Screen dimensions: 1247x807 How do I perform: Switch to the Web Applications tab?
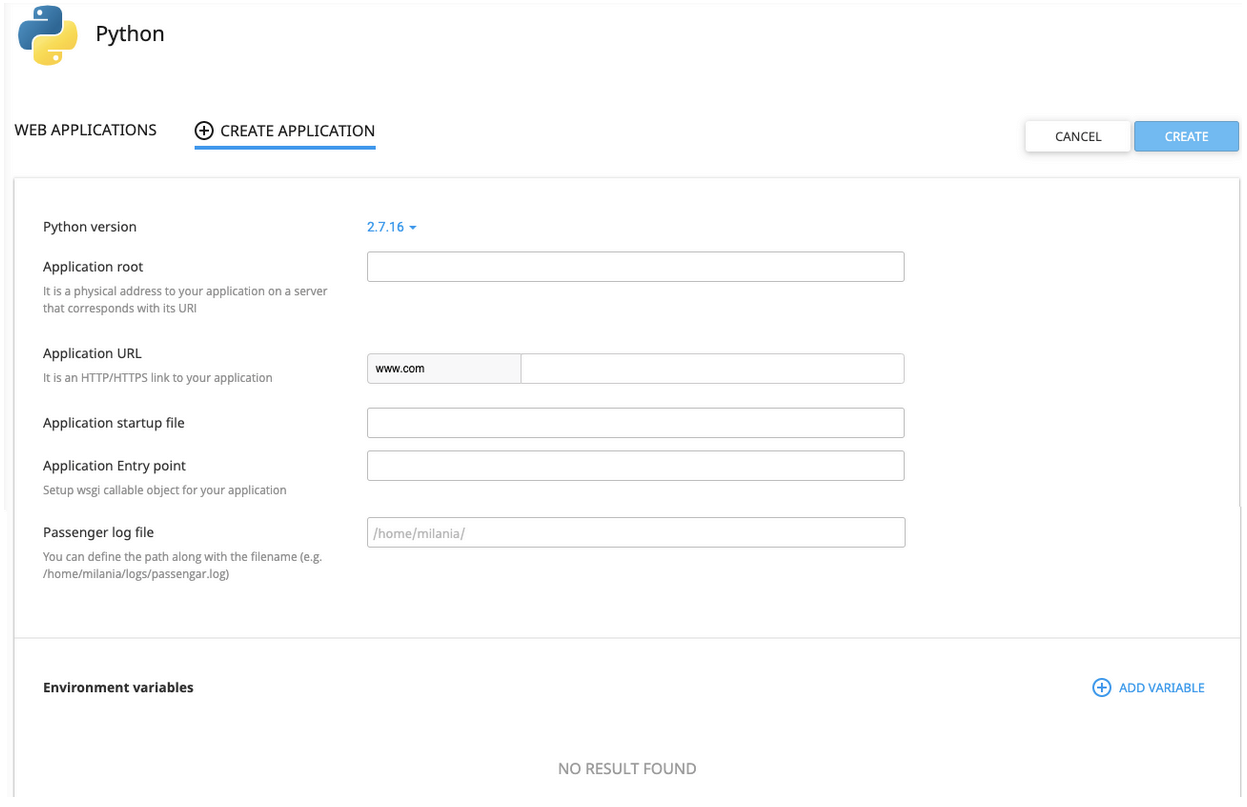(x=85, y=130)
